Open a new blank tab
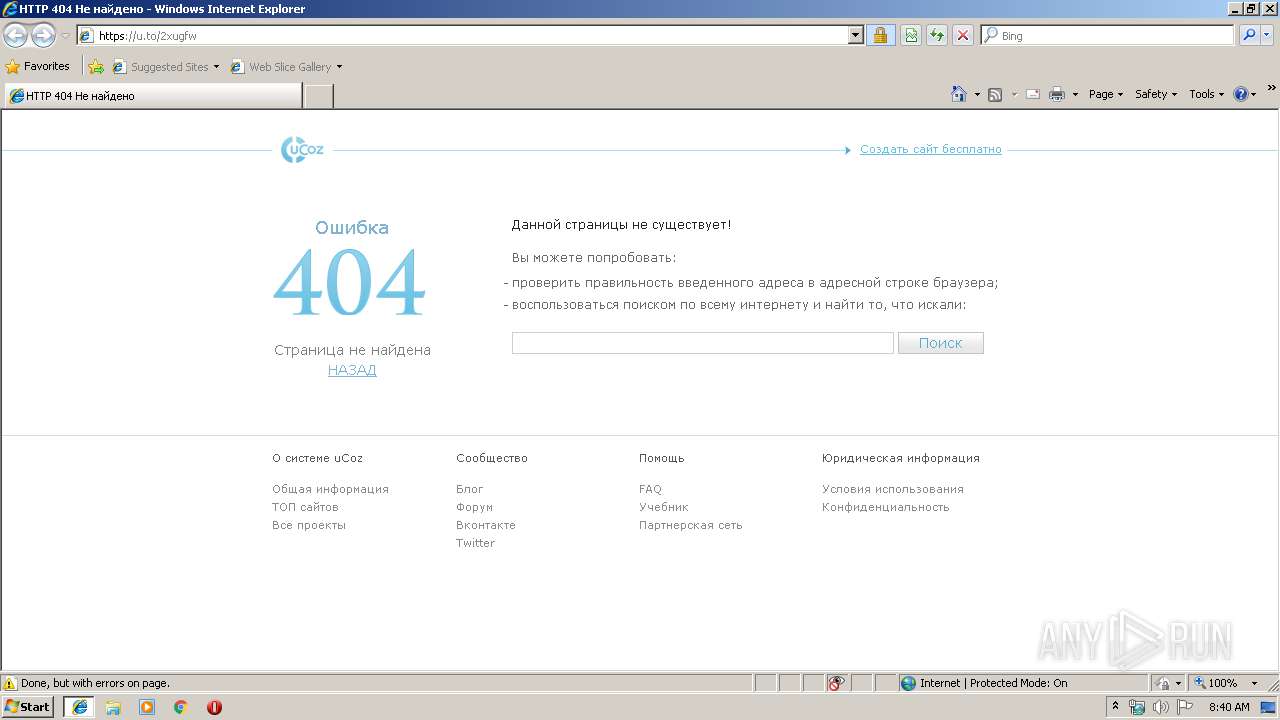1280x720 pixels. [318, 96]
